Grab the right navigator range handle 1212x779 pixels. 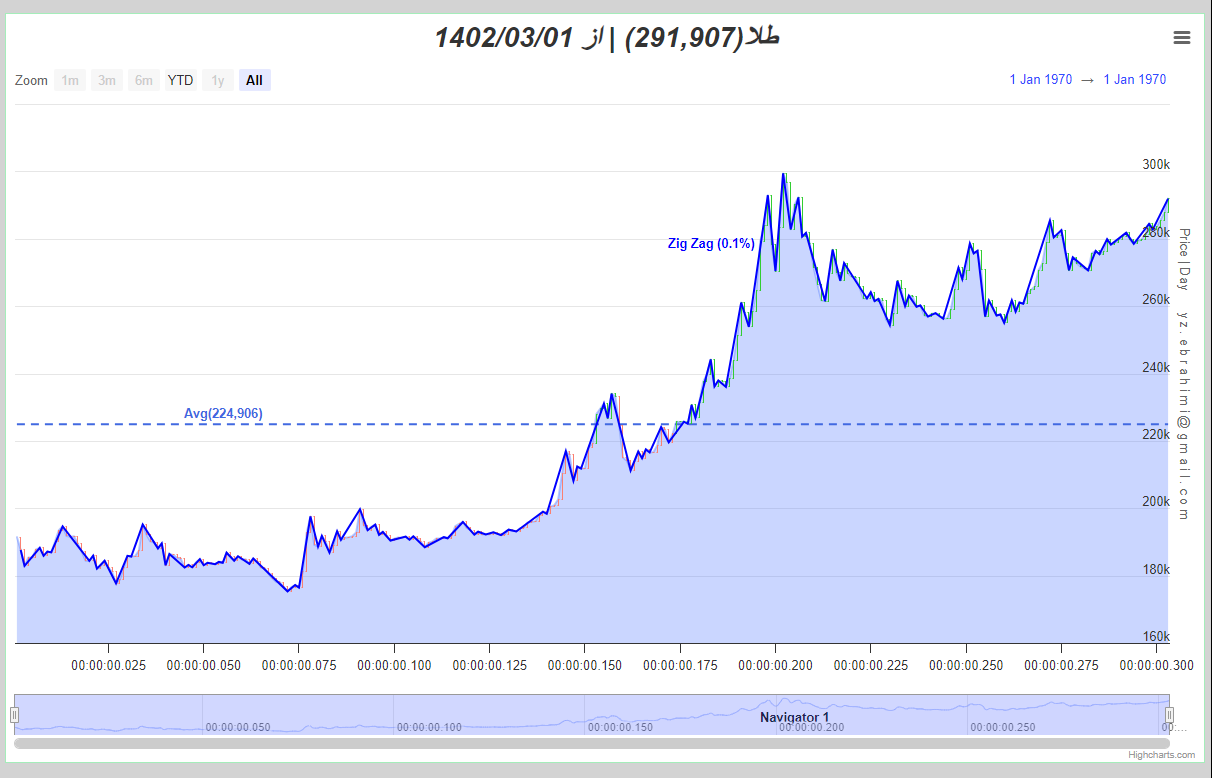pyautogui.click(x=1169, y=714)
